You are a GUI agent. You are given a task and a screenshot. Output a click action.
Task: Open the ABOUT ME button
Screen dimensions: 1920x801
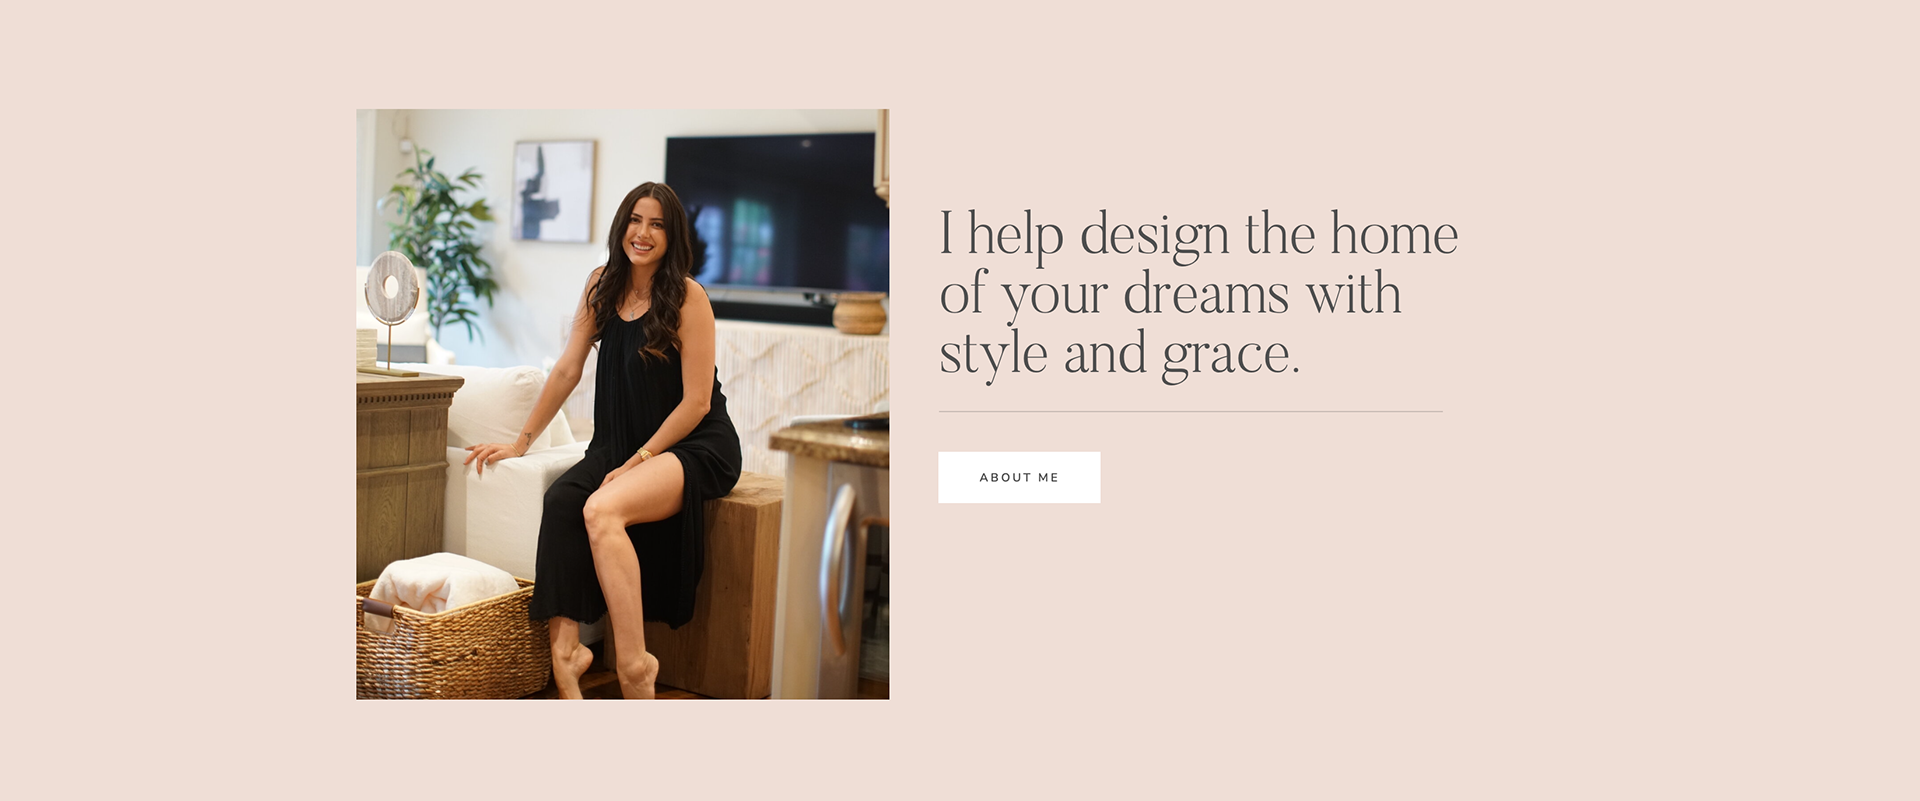1019,477
